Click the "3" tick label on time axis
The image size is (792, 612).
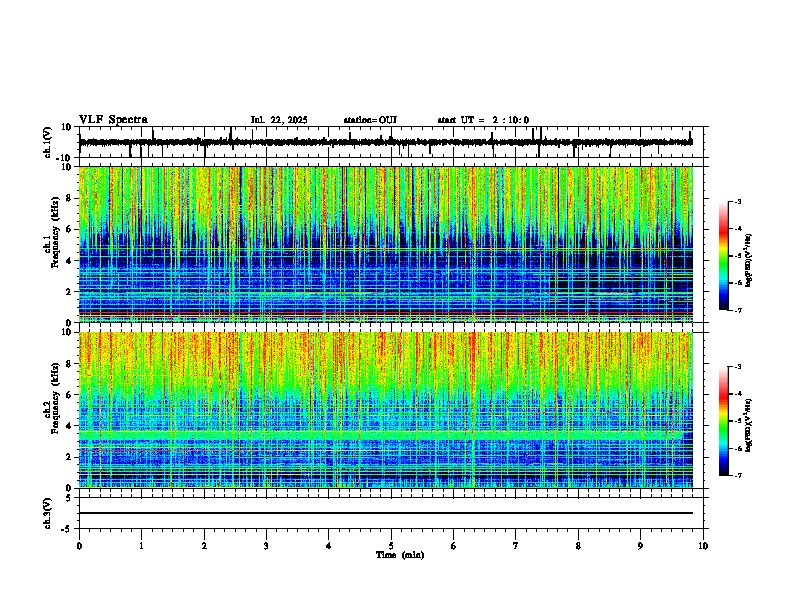pos(266,546)
